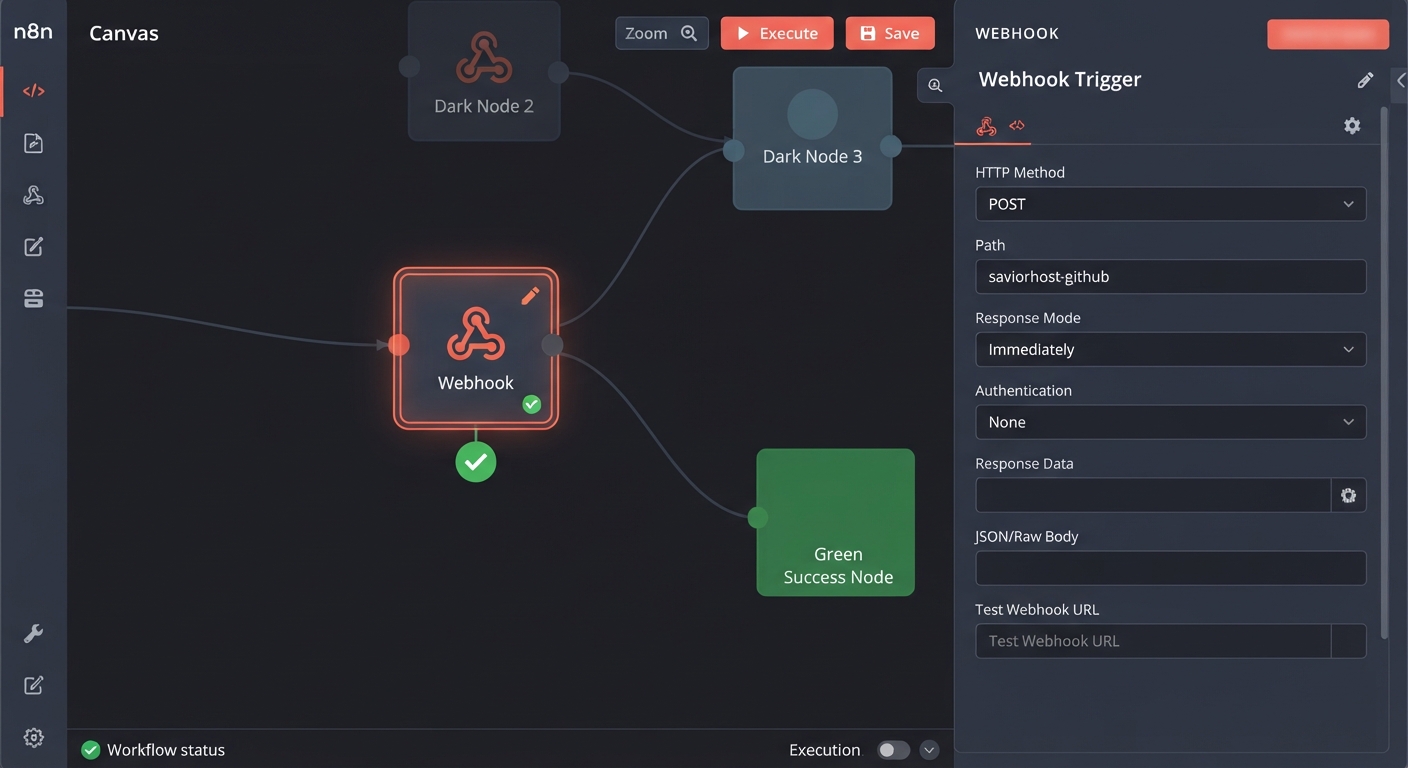Open the webhooks icon in the left sidebar

tap(33, 195)
